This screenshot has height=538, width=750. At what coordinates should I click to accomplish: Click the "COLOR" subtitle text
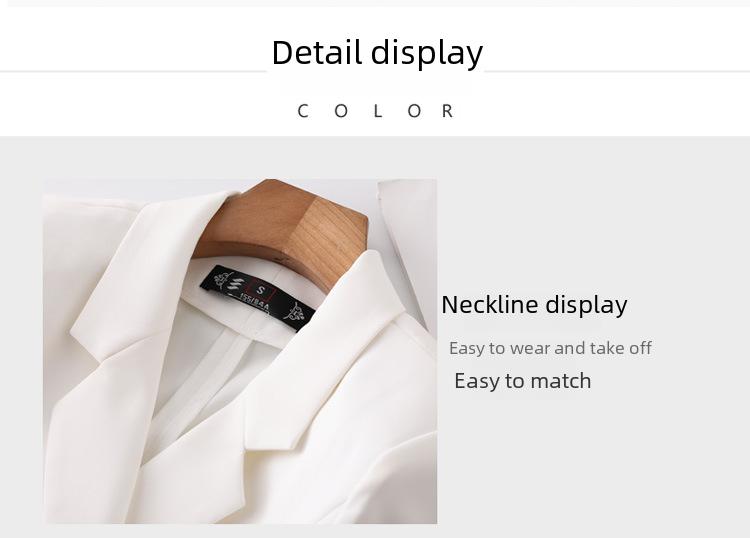(375, 111)
